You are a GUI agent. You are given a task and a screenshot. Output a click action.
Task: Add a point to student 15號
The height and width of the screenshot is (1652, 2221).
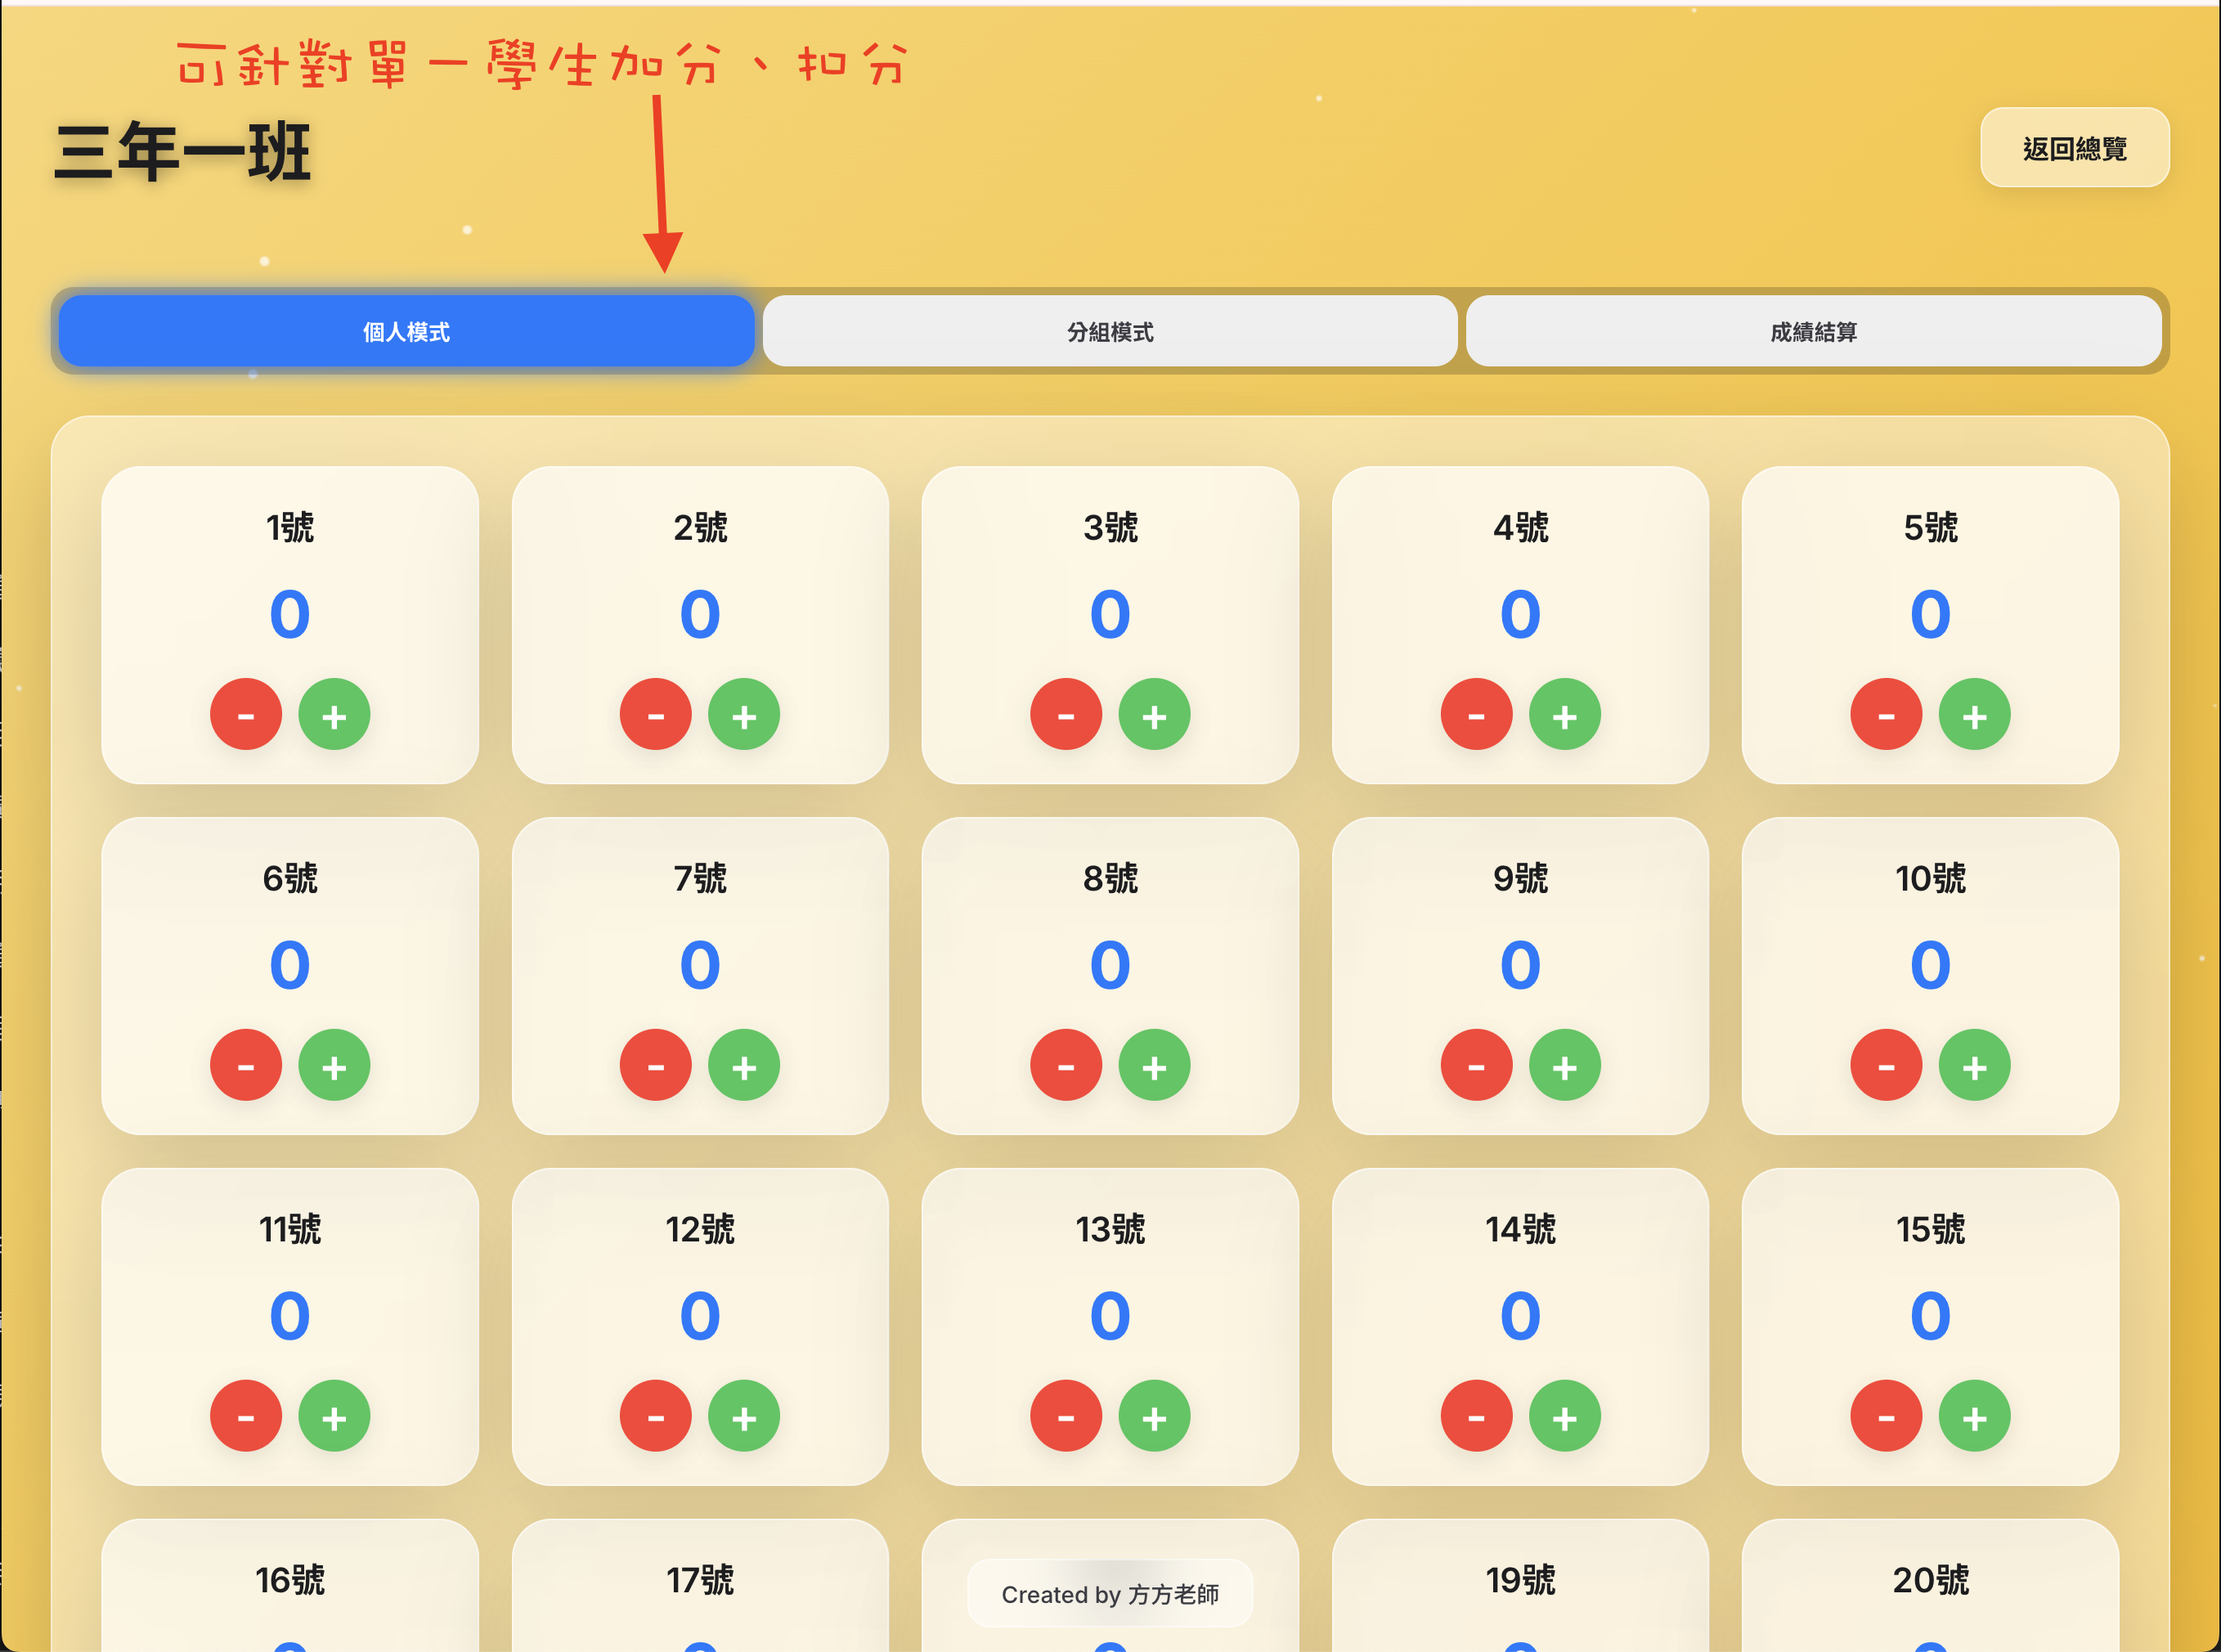1975,1415
